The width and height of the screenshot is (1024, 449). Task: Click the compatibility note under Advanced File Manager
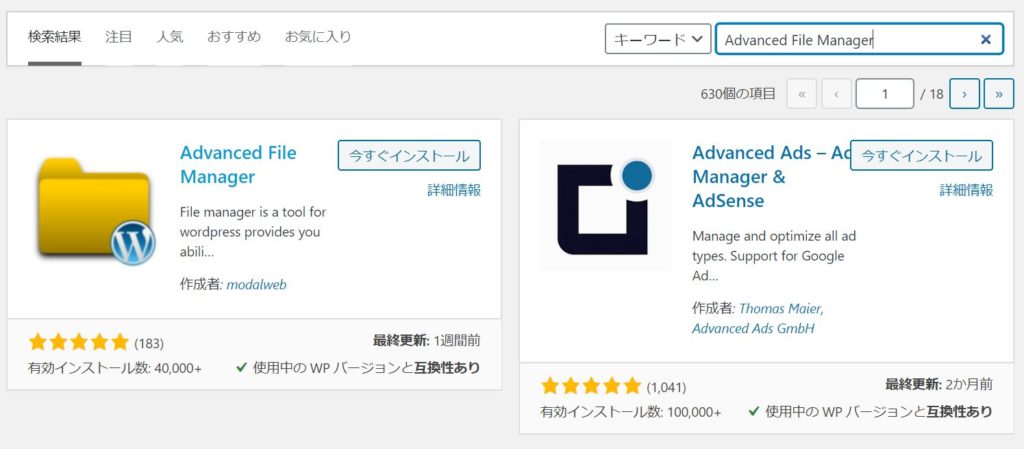(358, 368)
